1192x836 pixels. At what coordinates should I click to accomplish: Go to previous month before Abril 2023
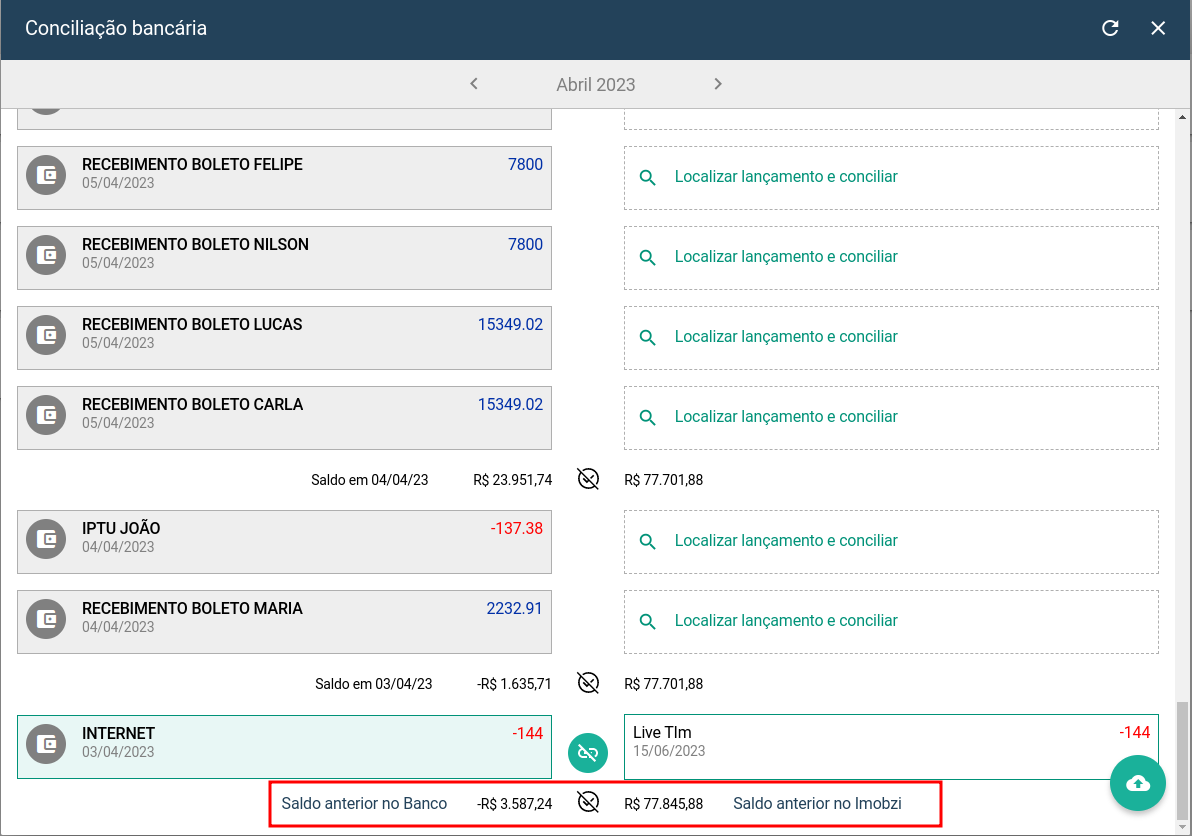(474, 84)
